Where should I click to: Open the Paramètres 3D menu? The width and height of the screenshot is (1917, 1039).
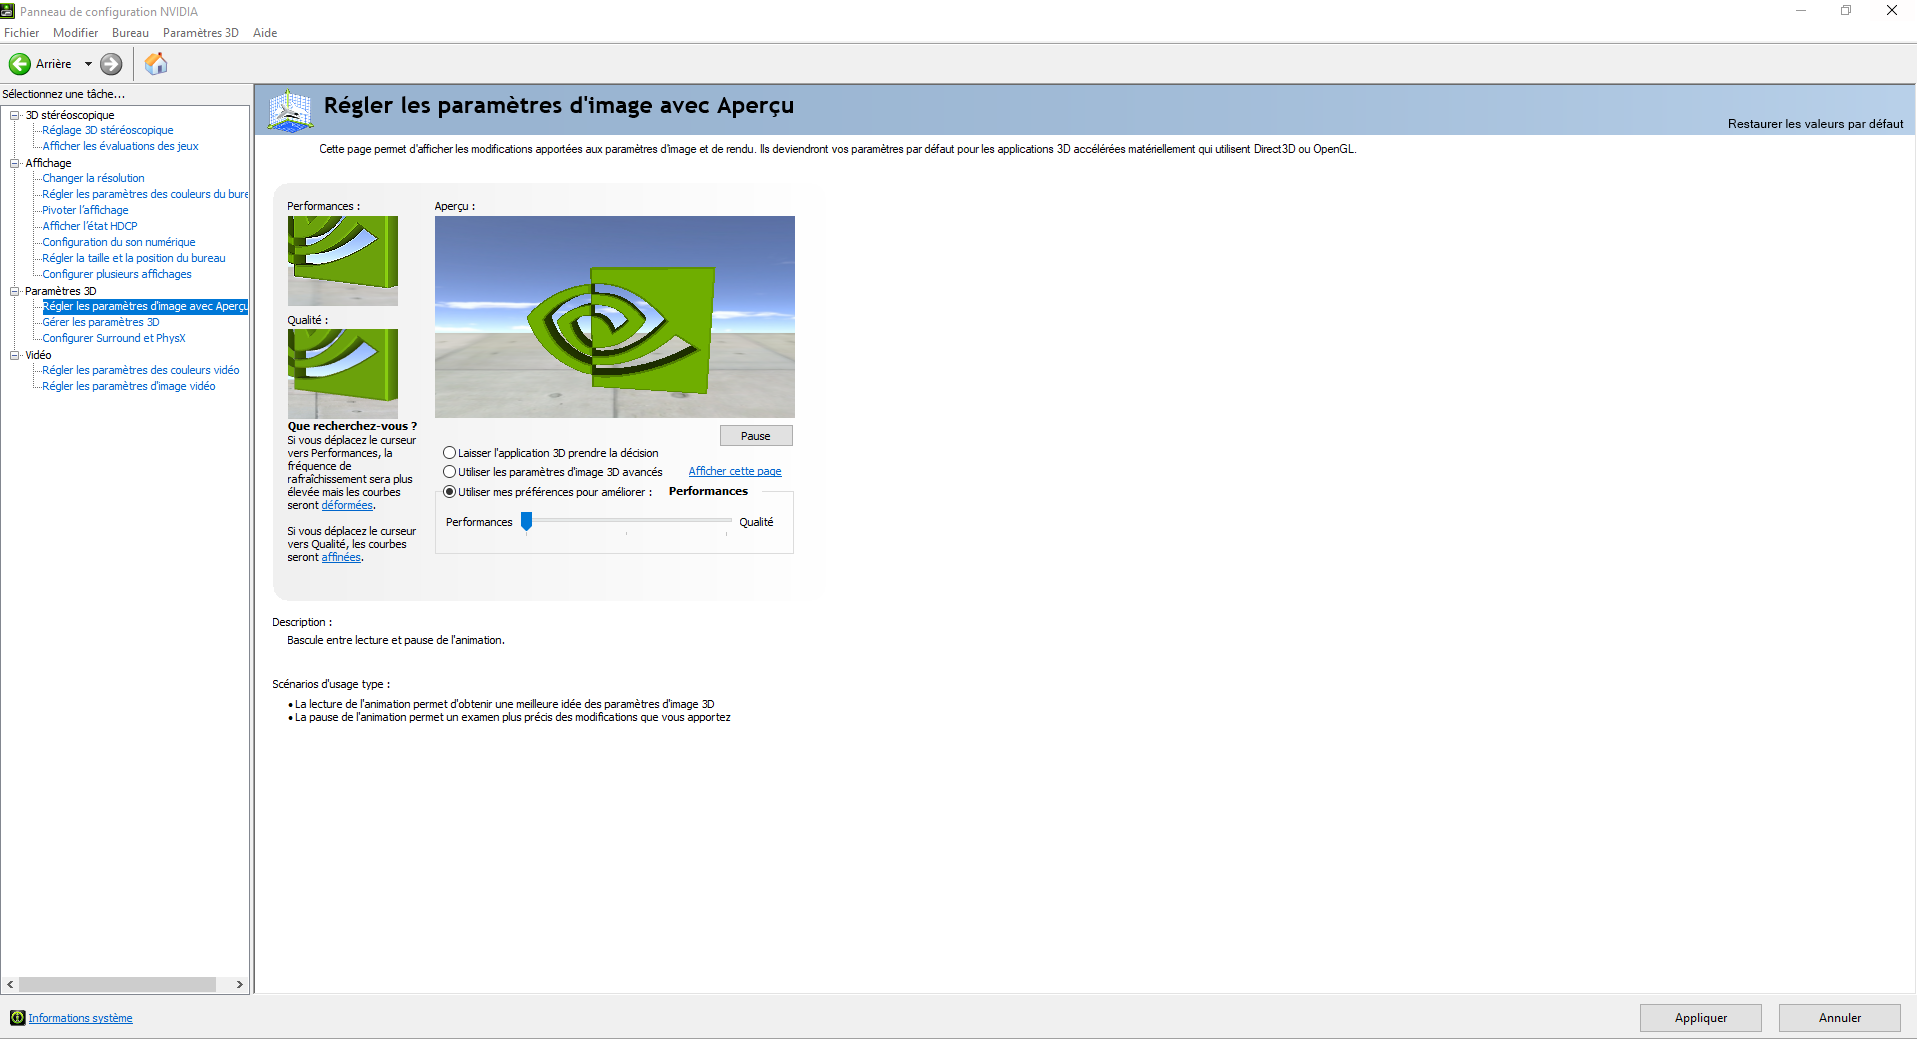click(201, 33)
